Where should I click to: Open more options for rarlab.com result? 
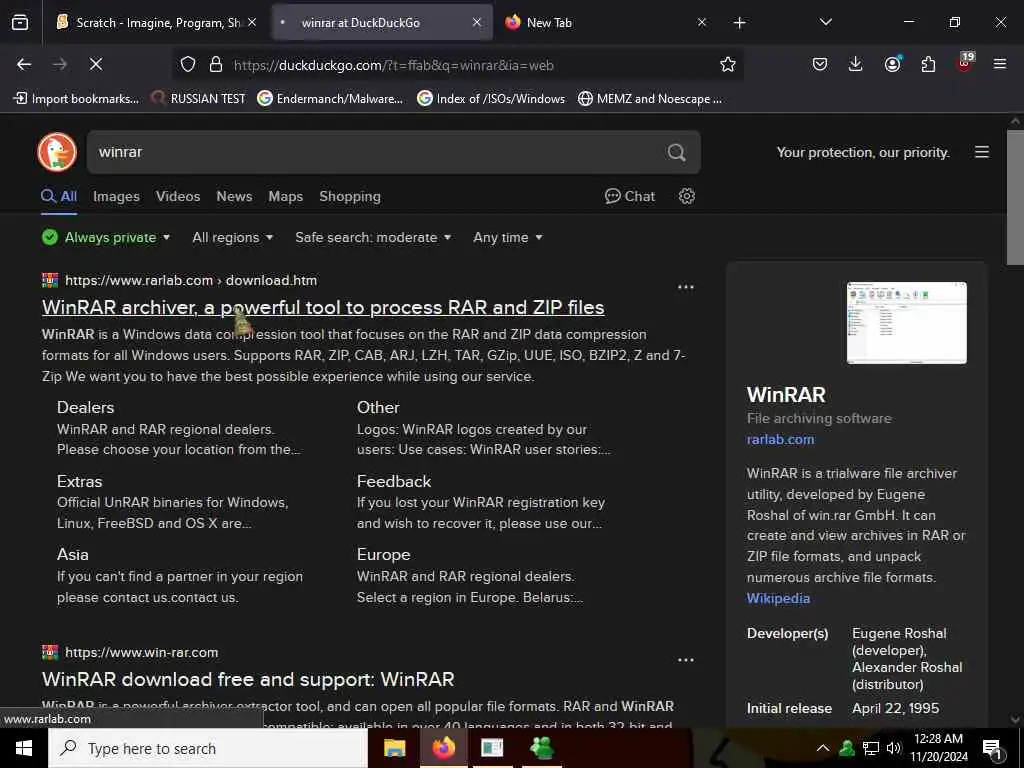click(686, 287)
